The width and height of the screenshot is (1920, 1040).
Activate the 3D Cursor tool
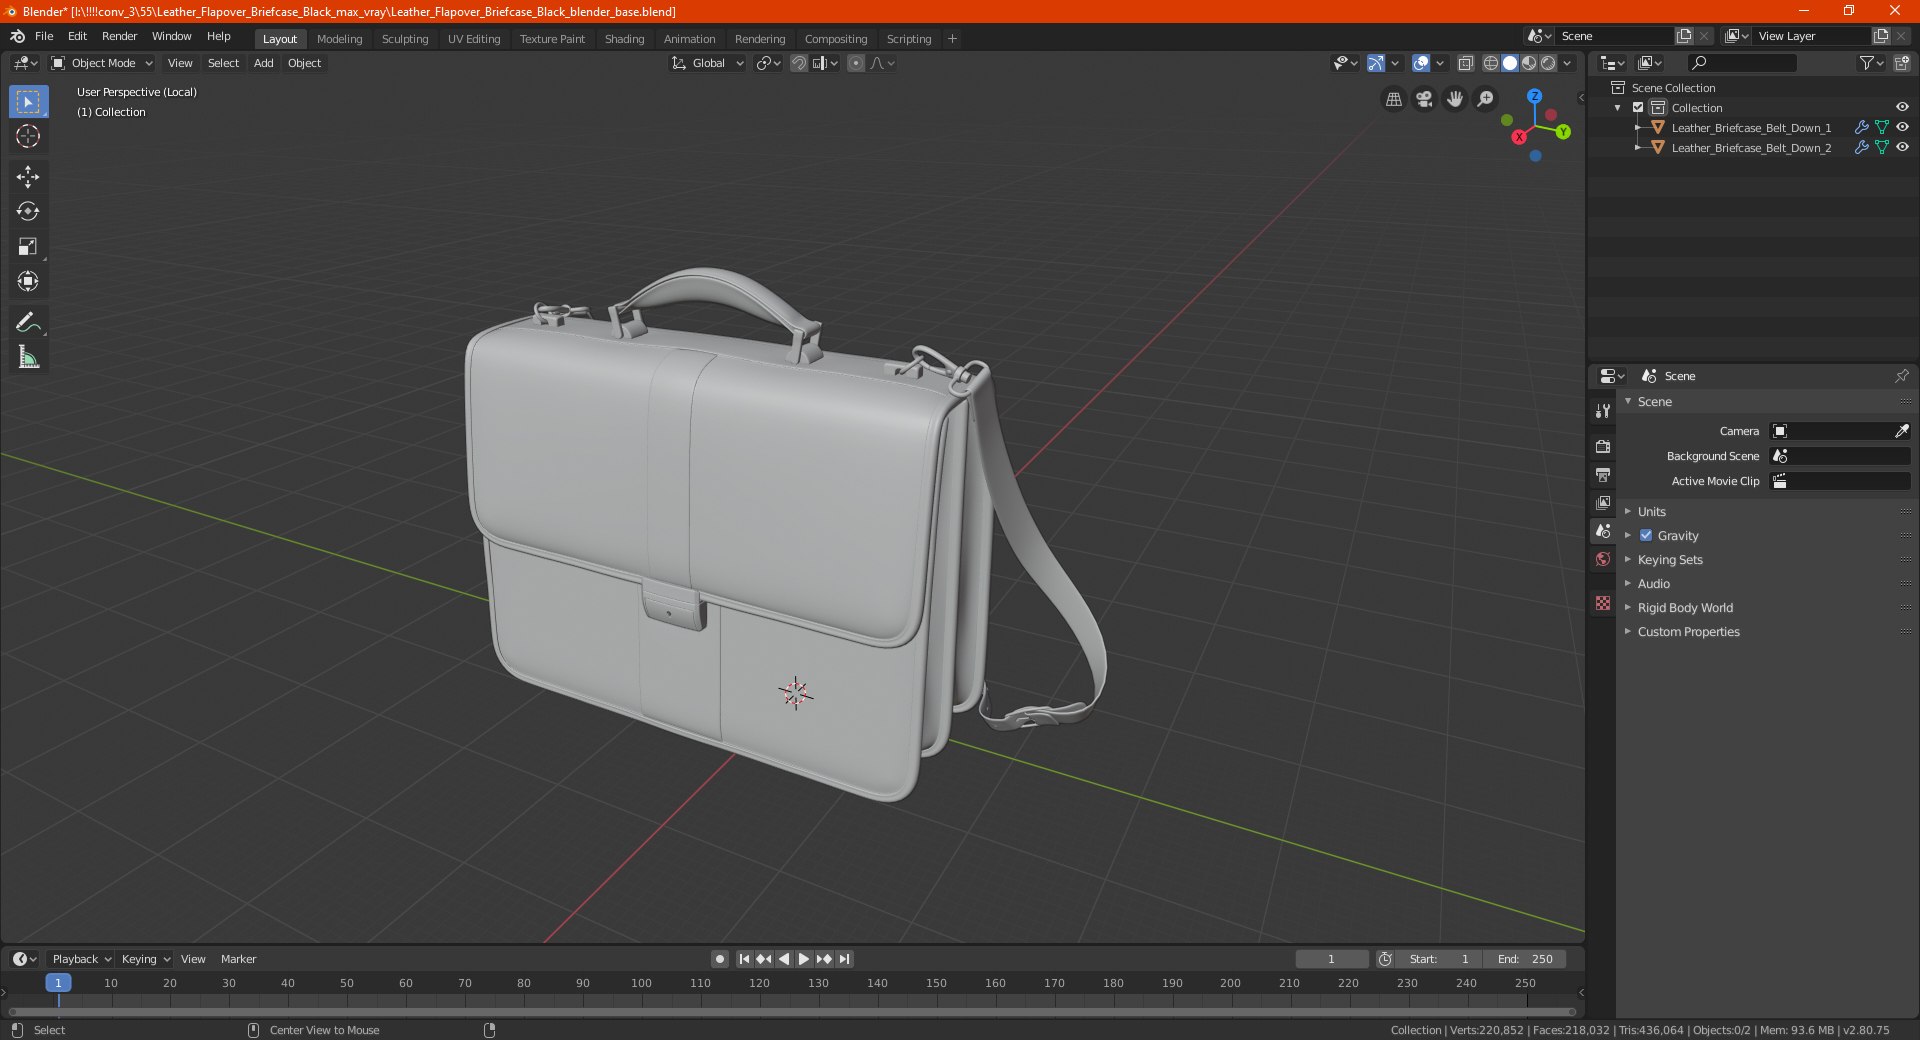tap(28, 136)
